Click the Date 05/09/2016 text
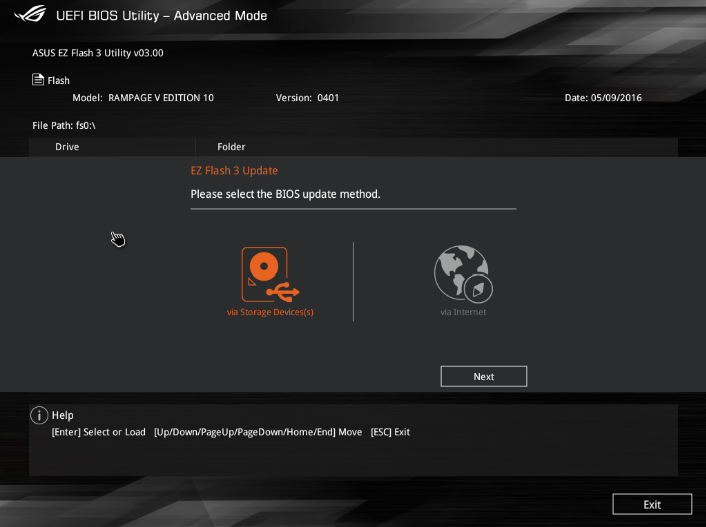 (x=603, y=98)
